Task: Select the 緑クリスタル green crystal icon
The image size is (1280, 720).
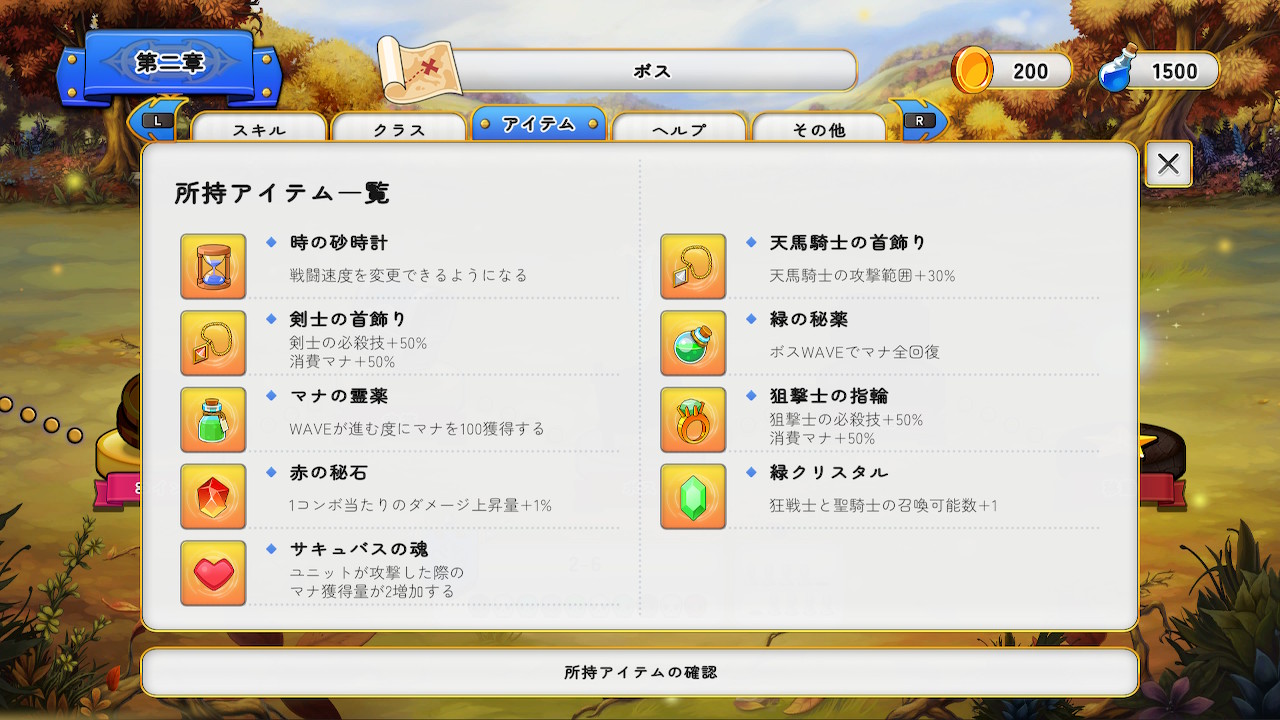Action: (x=693, y=496)
